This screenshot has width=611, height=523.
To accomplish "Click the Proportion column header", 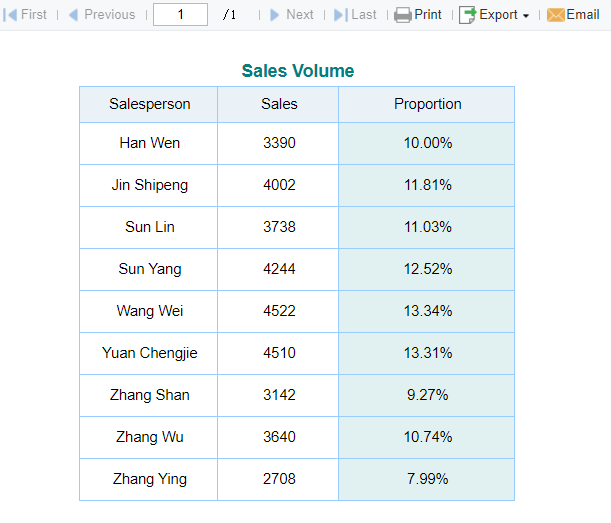I will (x=427, y=104).
